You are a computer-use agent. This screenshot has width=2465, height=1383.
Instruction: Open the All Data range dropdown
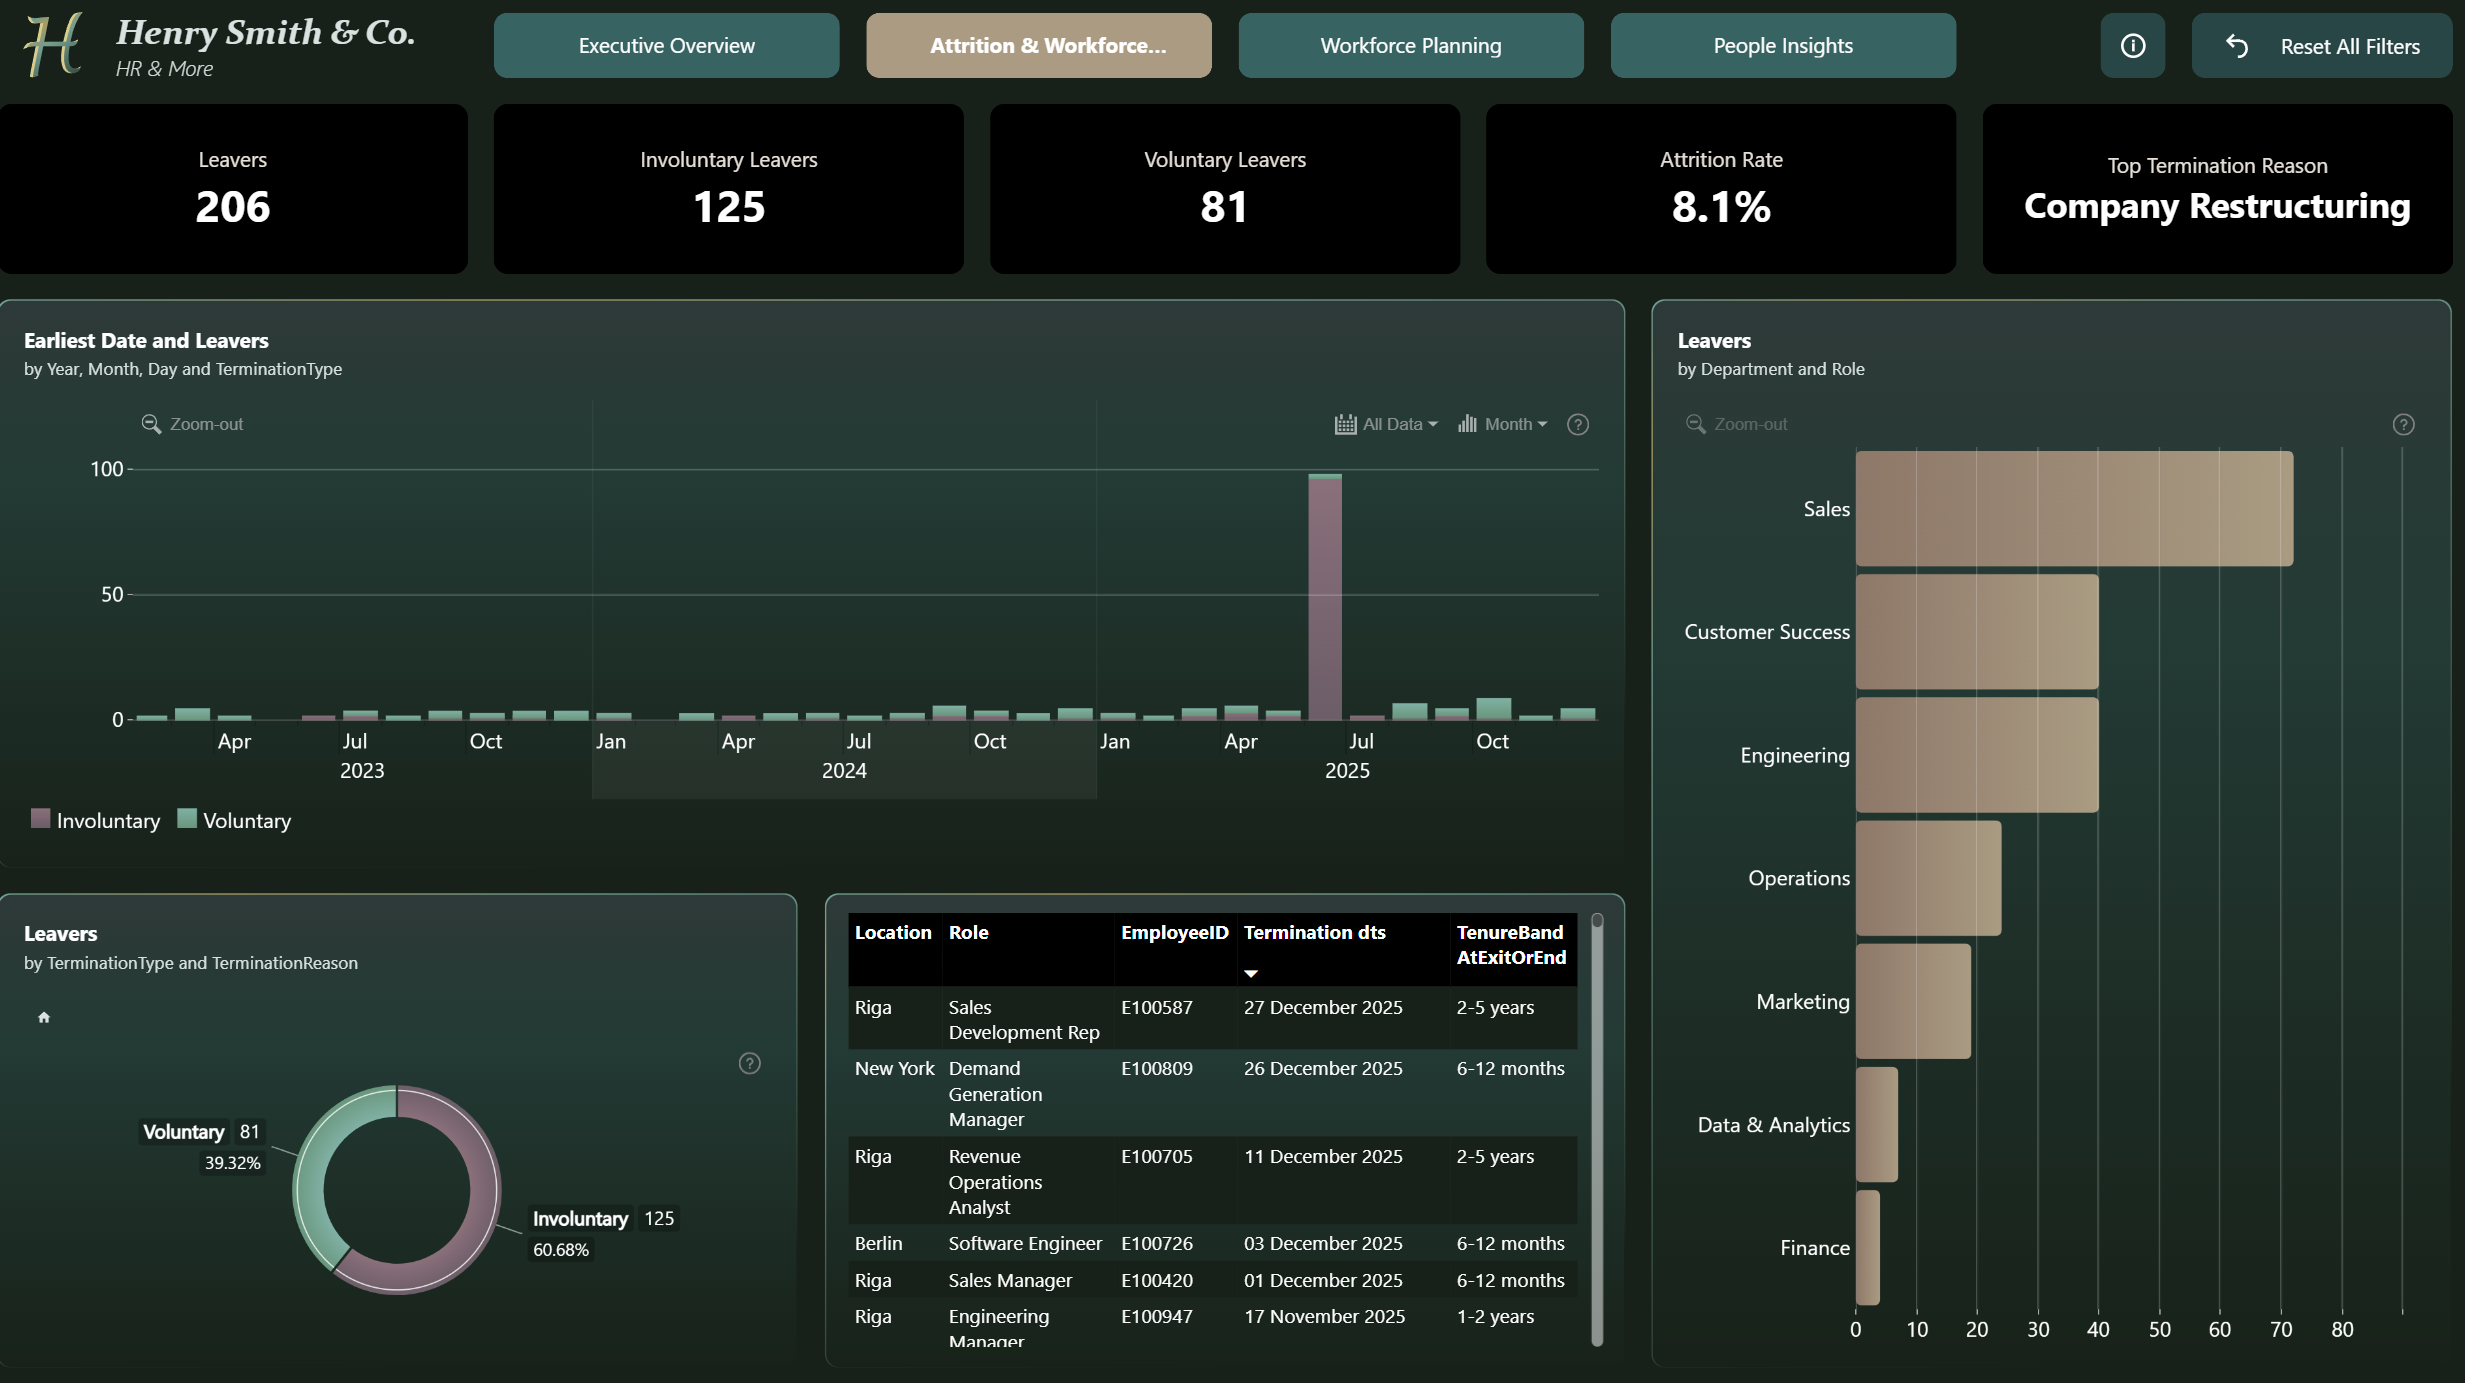click(x=1386, y=424)
